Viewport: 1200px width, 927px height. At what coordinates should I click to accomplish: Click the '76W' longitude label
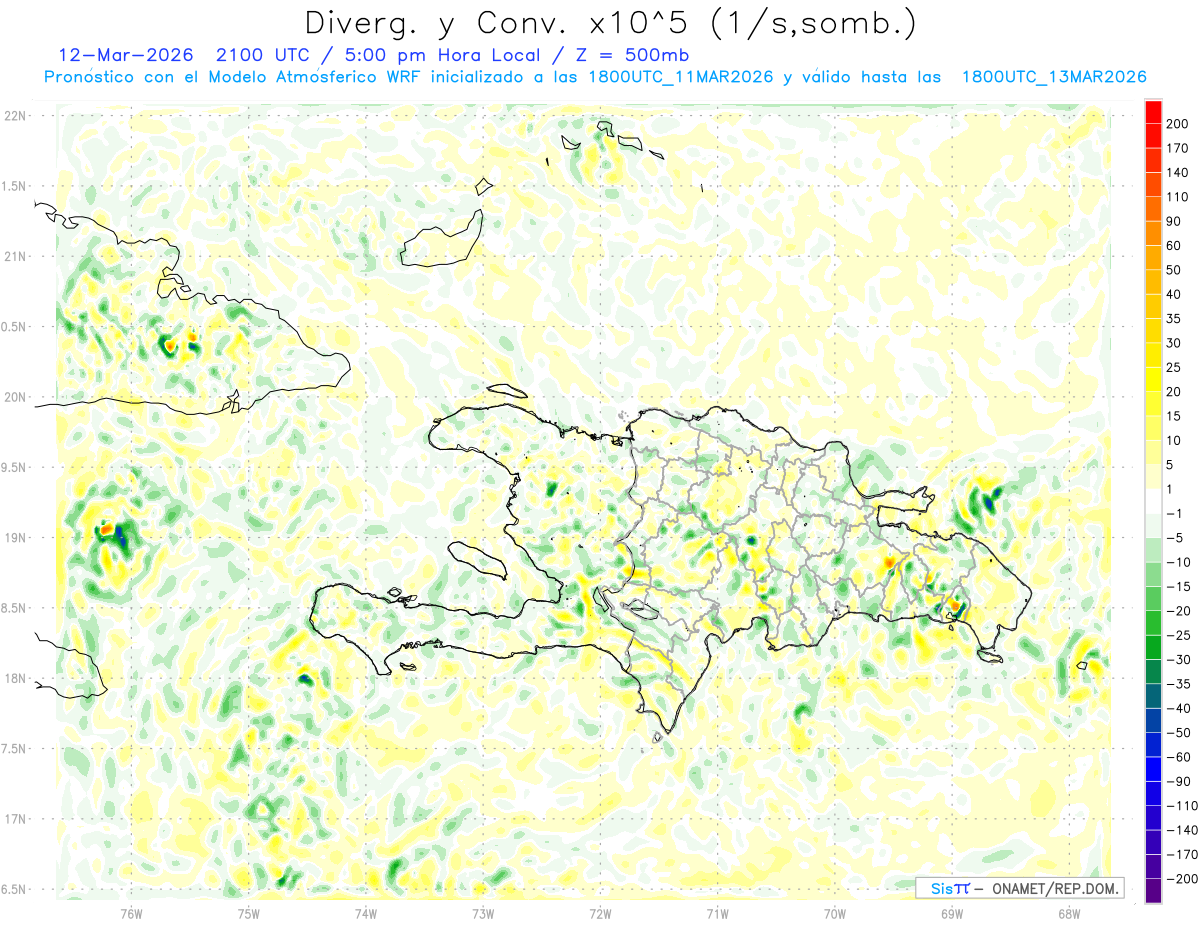[131, 913]
